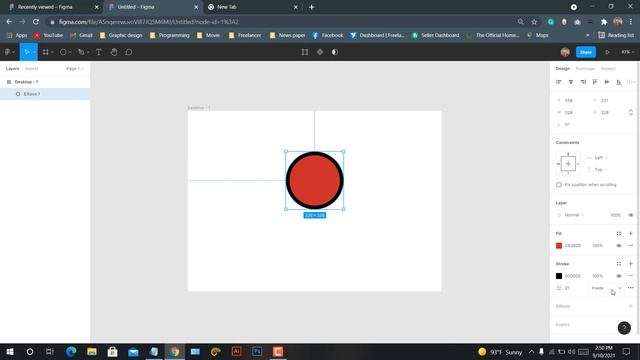Open horizontal constraint Left dropdown

tap(600, 158)
